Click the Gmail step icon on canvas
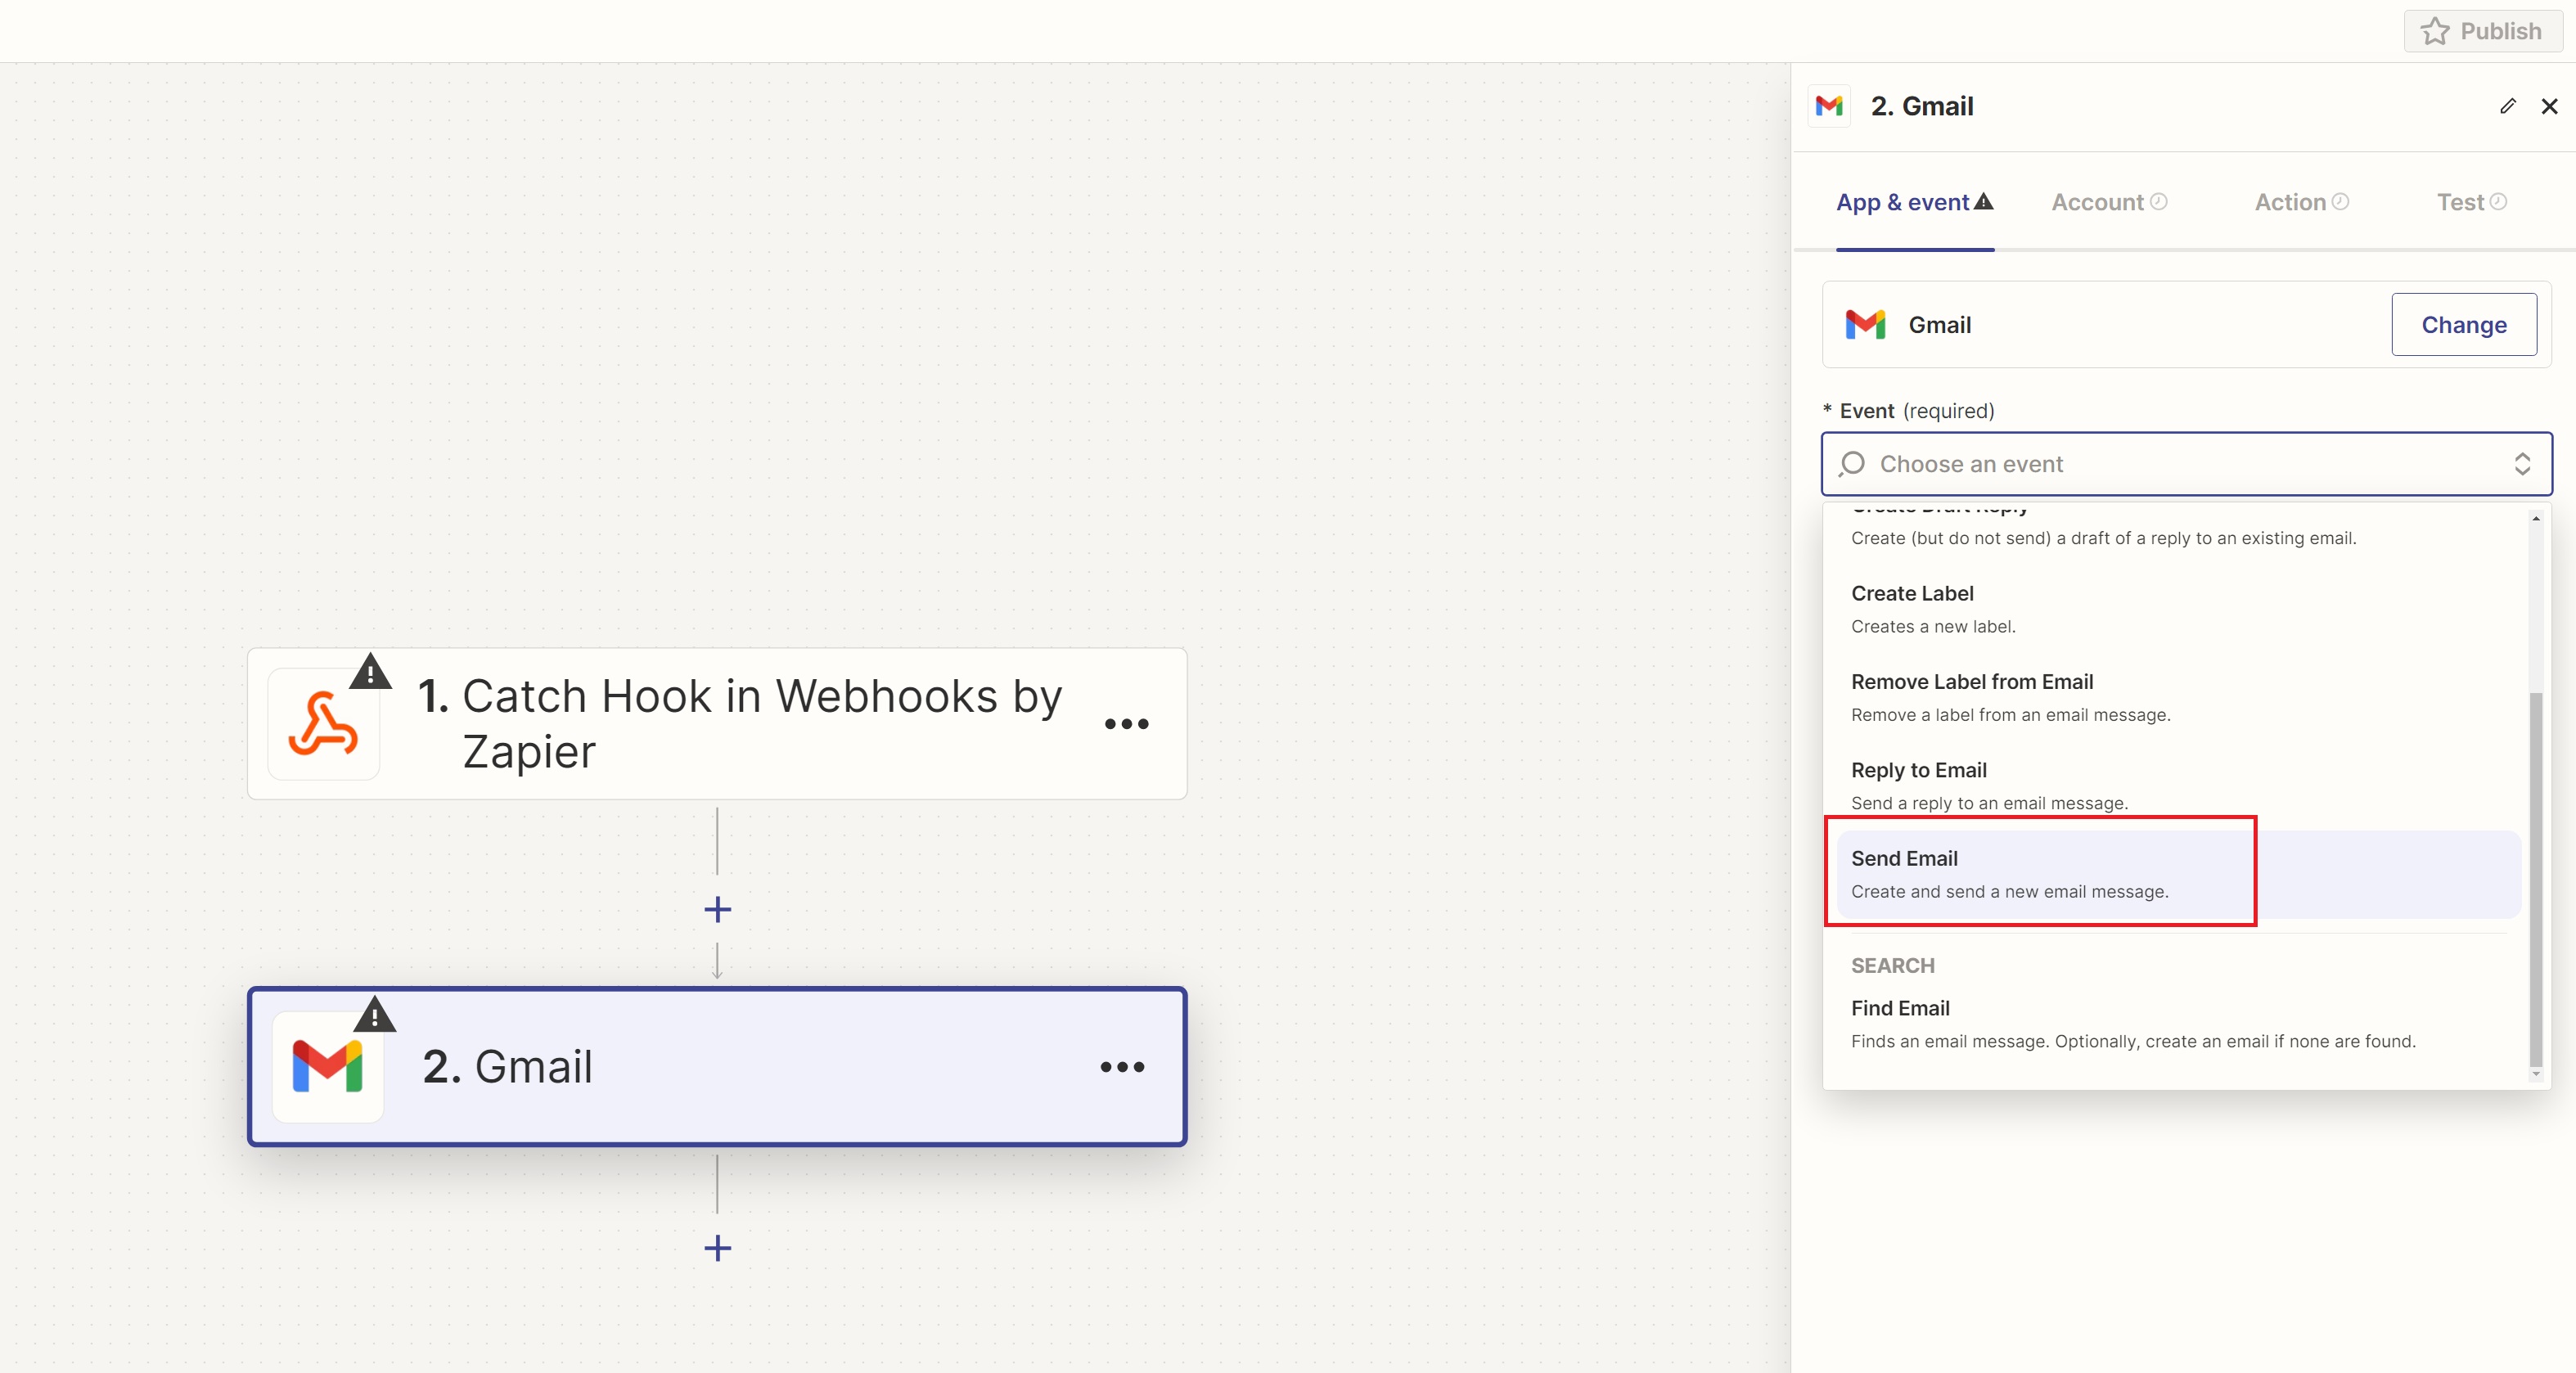This screenshot has height=1373, width=2576. 327,1066
